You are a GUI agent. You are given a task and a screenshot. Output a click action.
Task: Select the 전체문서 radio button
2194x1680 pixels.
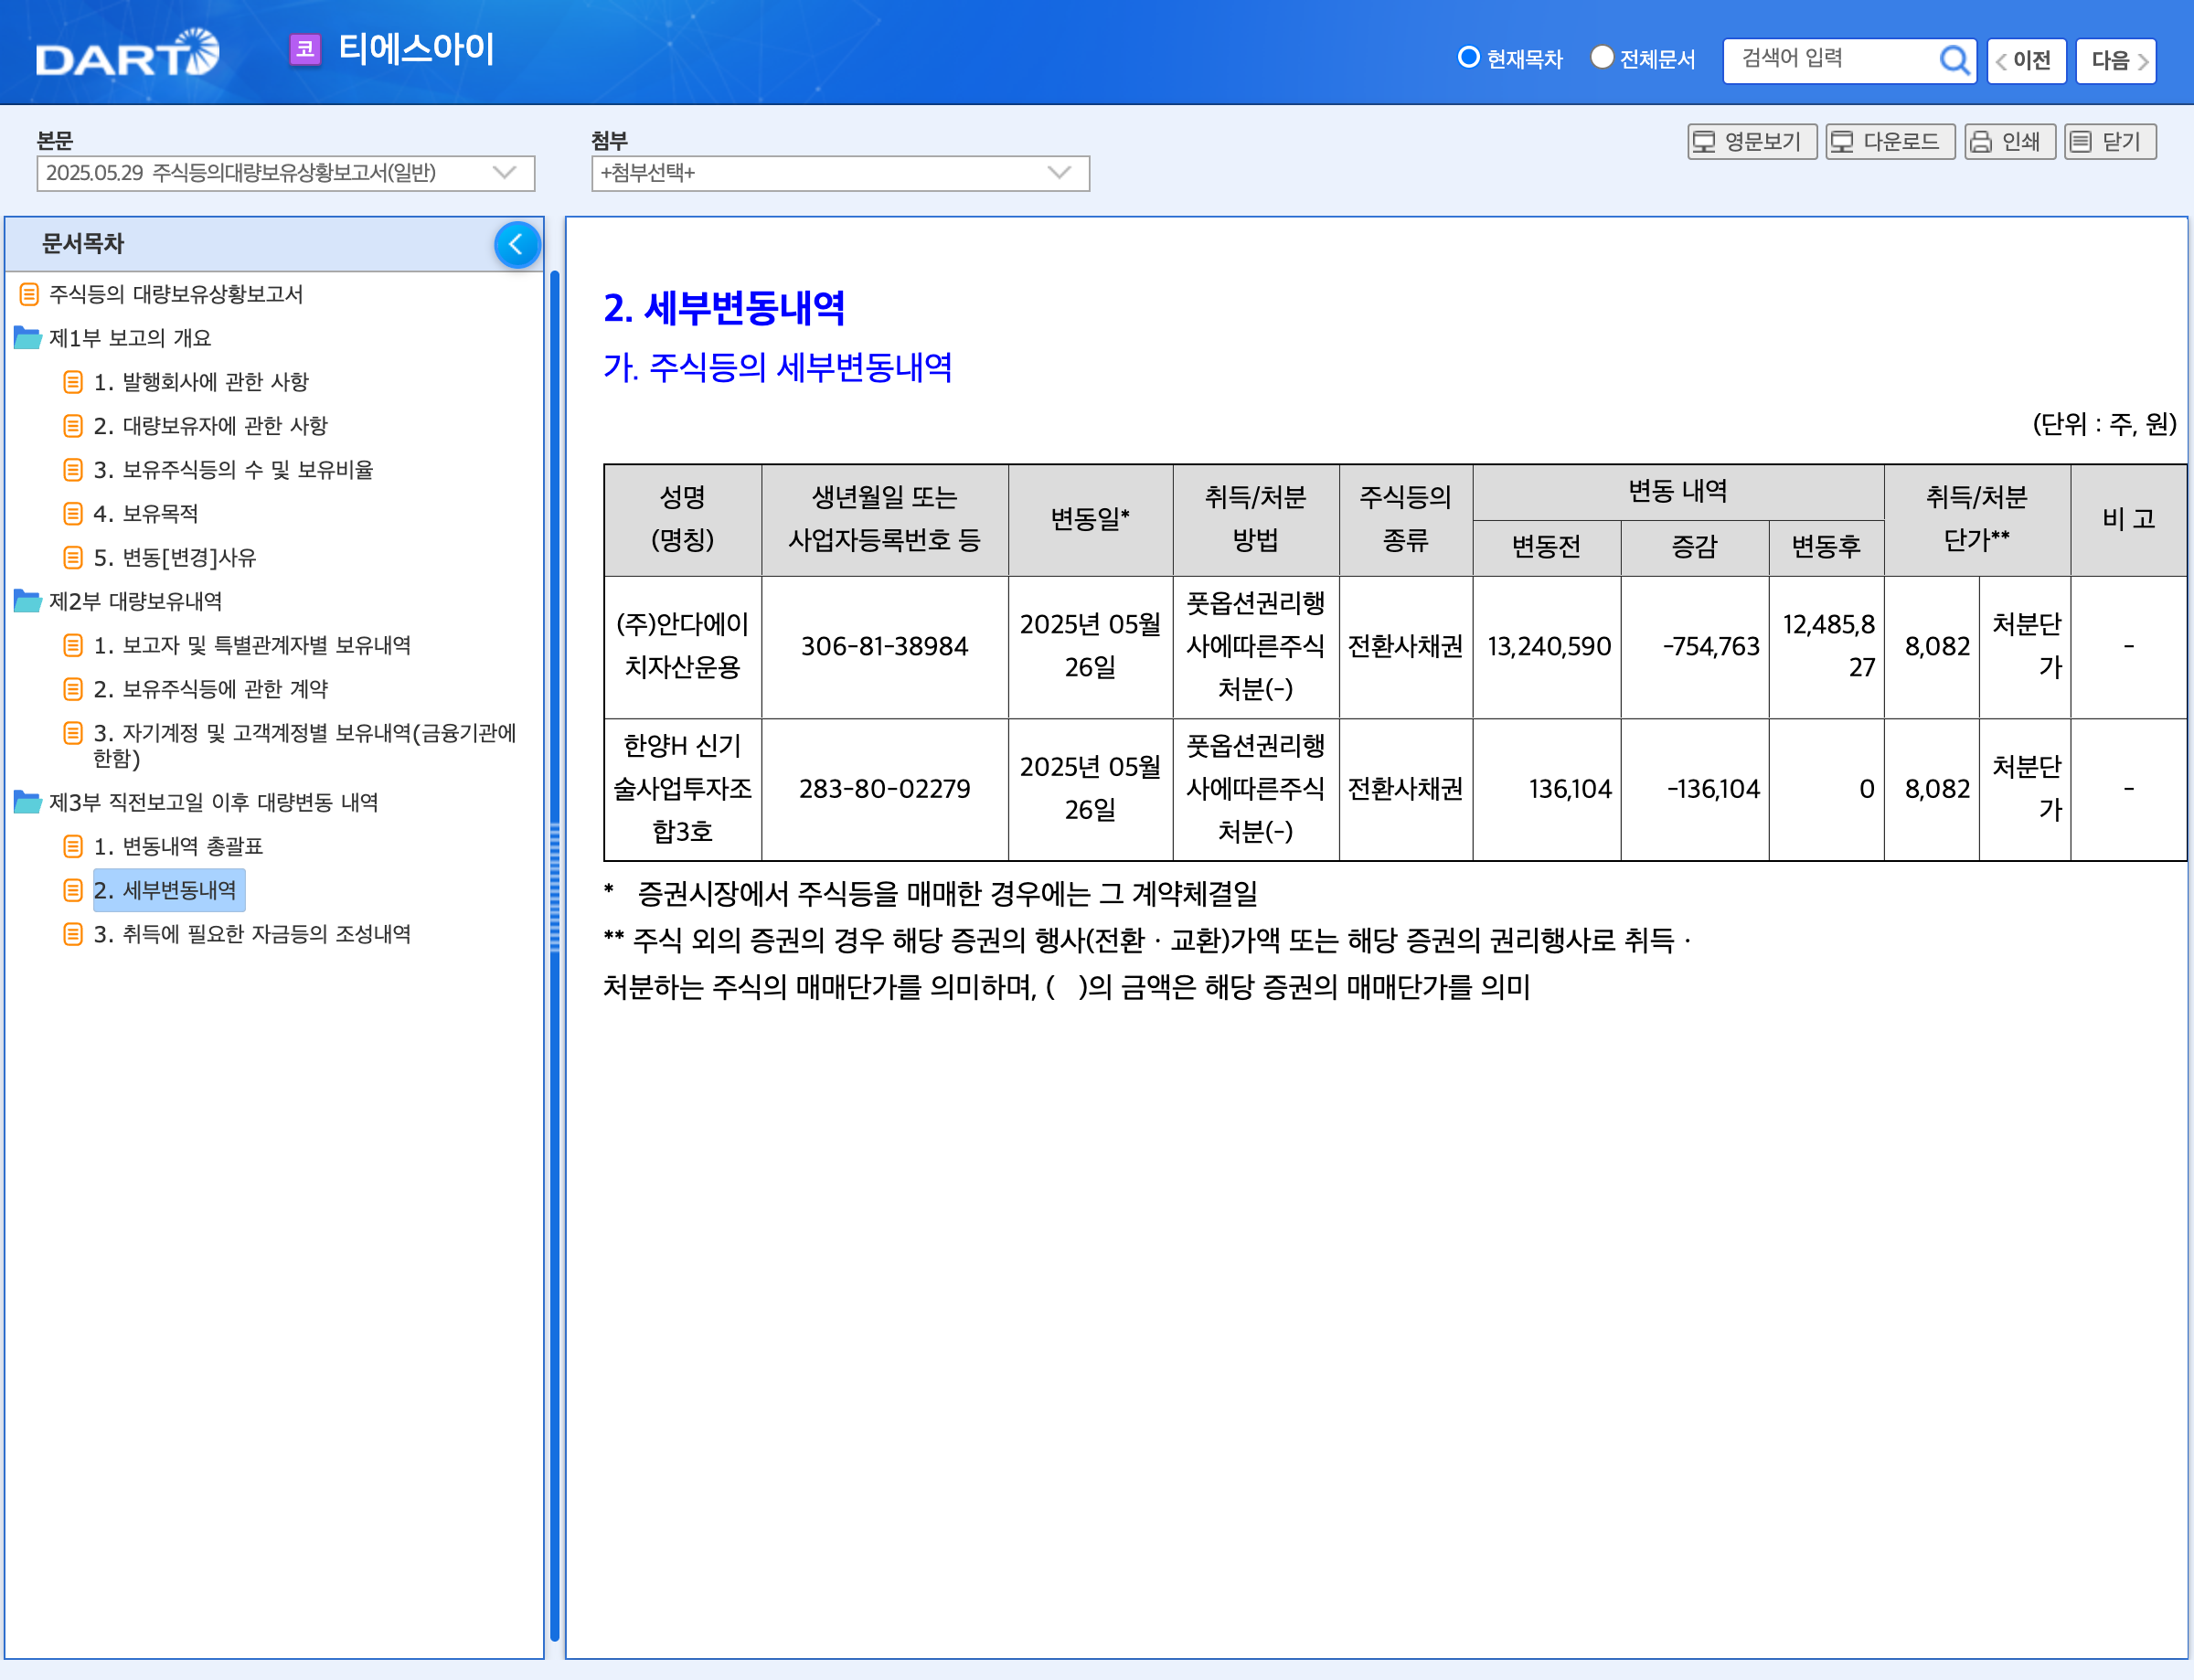coord(1602,57)
